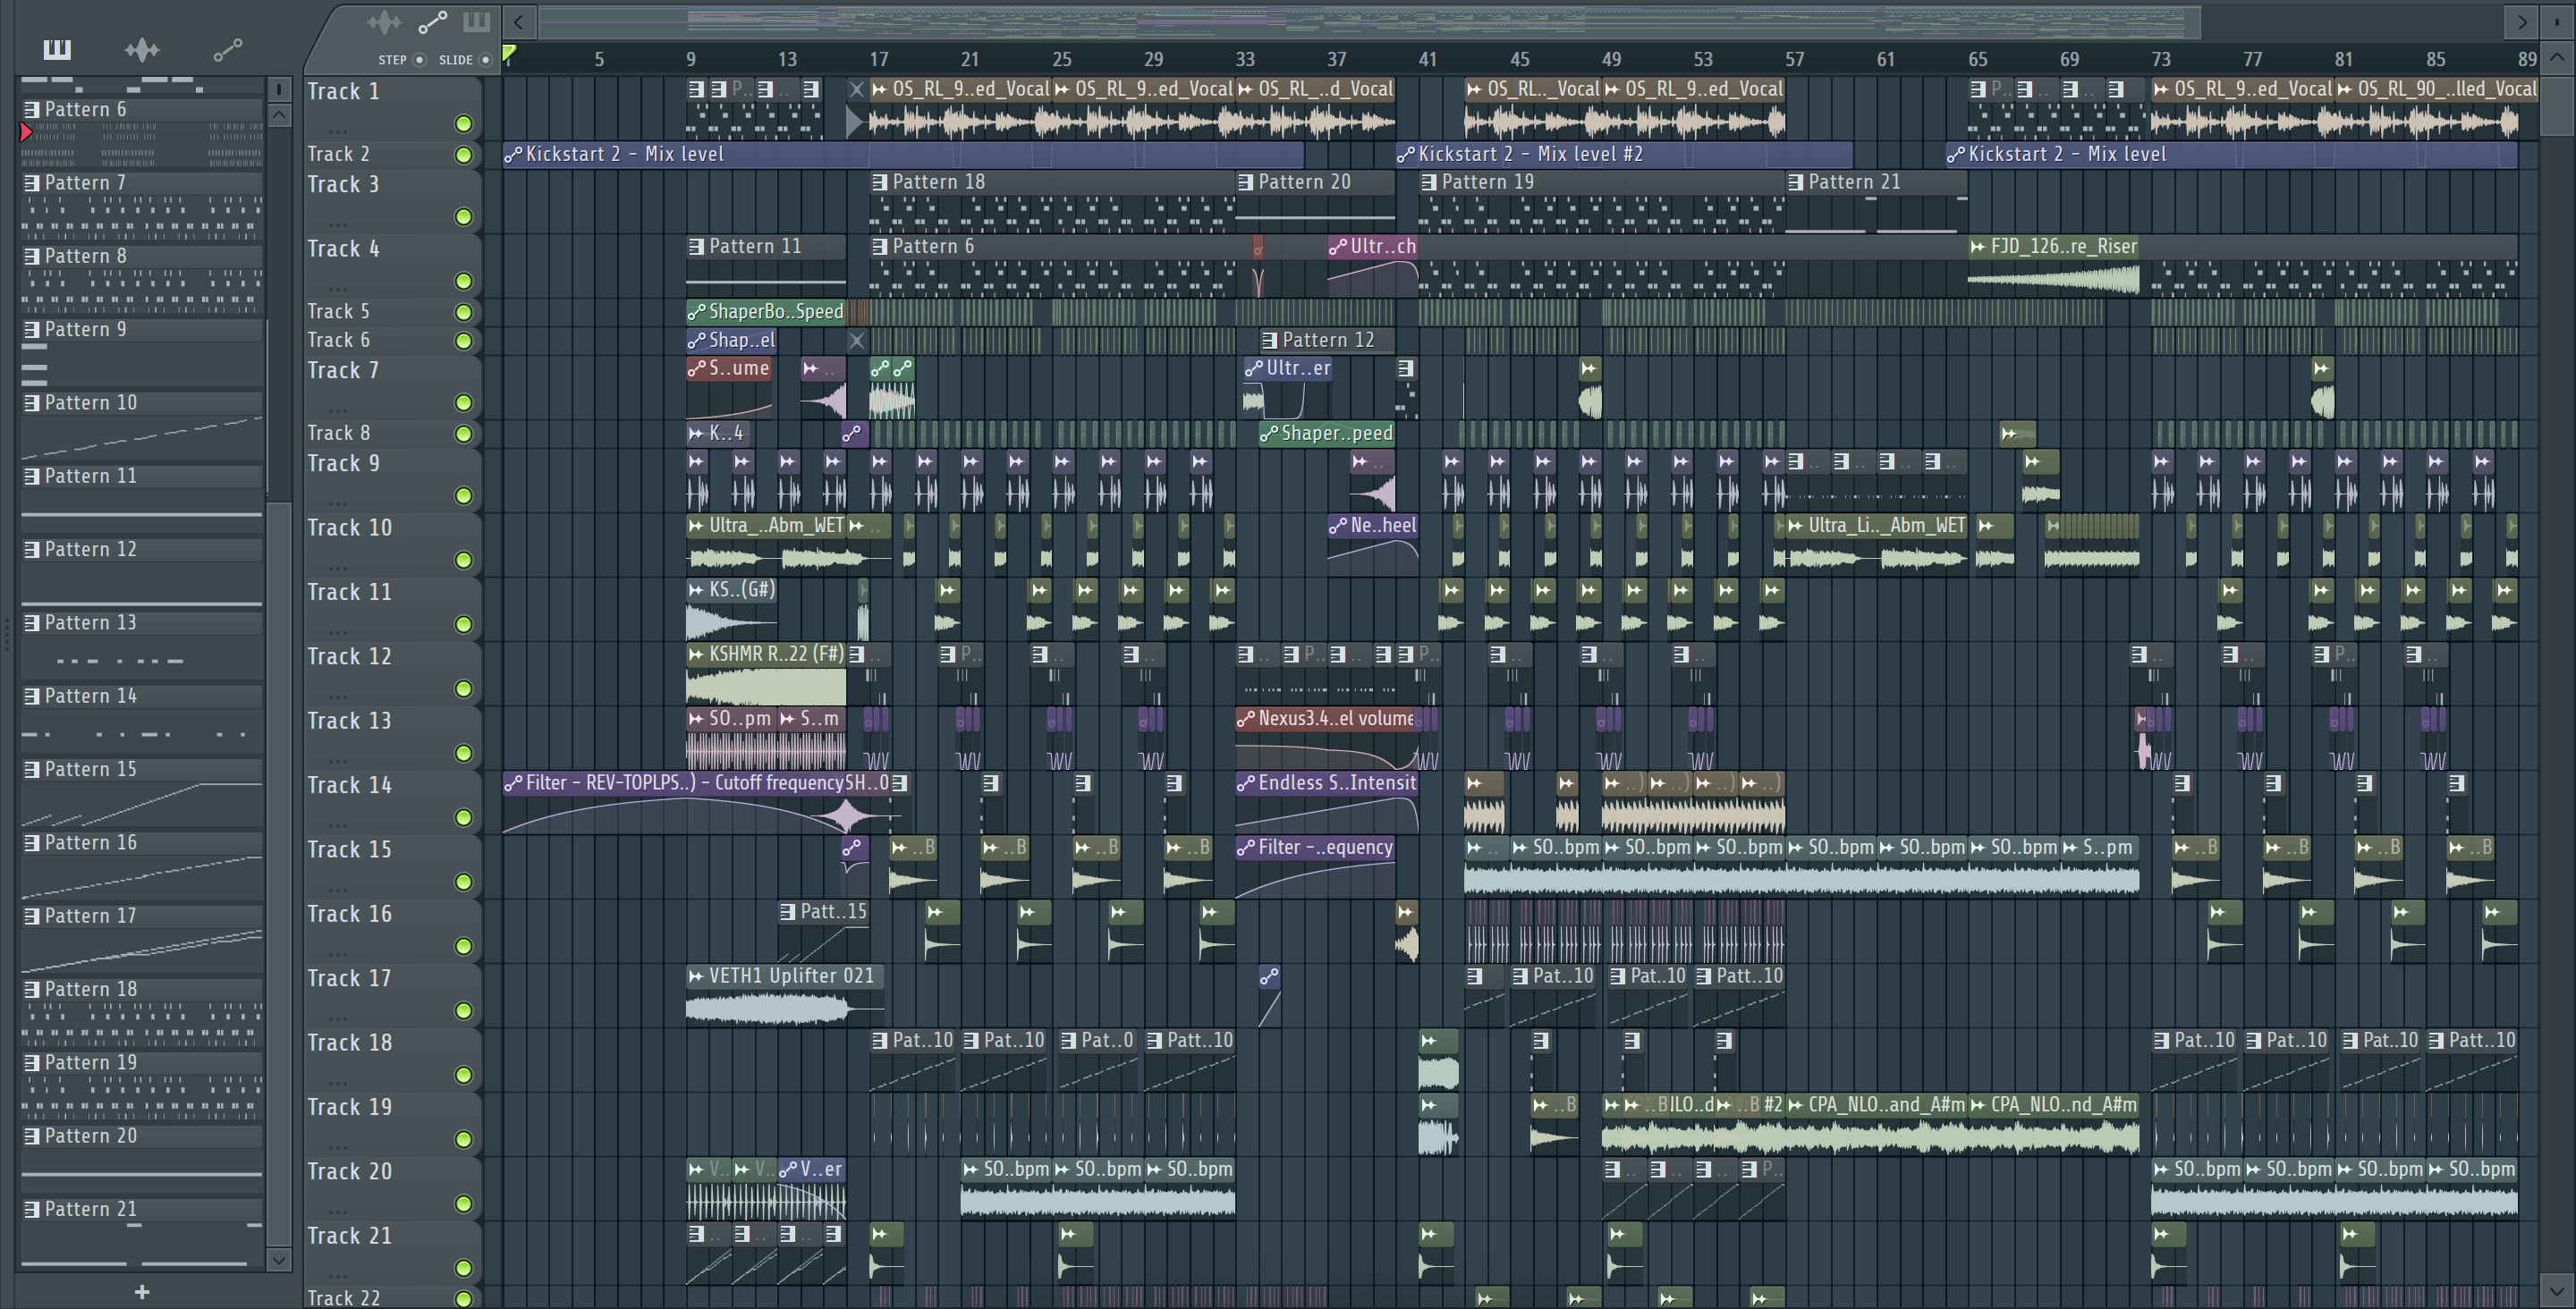Toggle STEP edit mode
This screenshot has height=1309, width=2576.
419,60
